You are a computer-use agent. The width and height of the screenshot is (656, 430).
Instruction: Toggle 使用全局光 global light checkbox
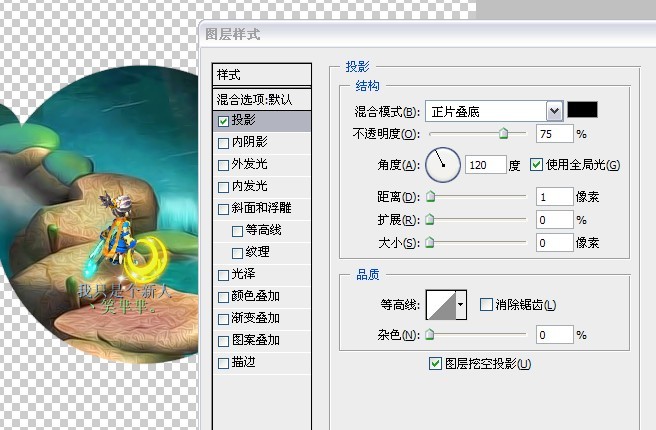tap(537, 165)
